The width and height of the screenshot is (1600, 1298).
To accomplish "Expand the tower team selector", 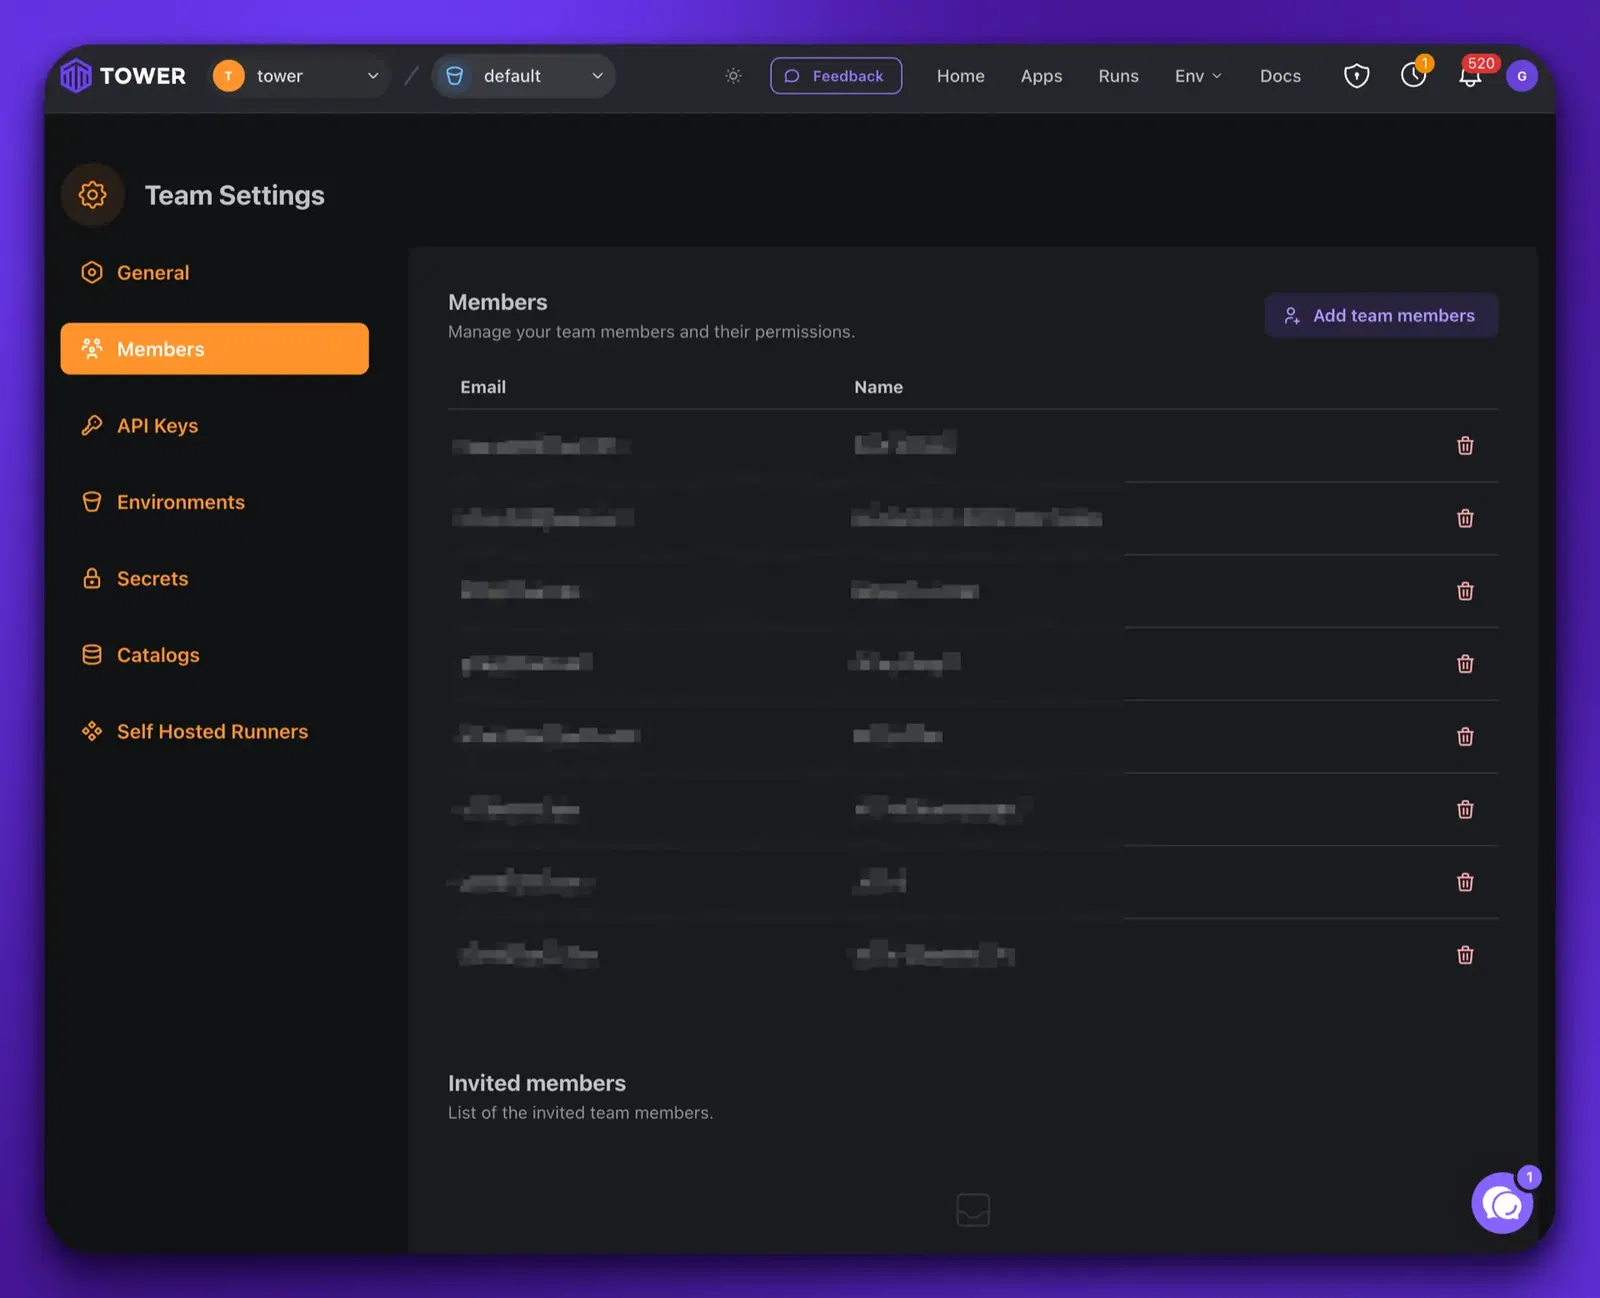I will pyautogui.click(x=299, y=75).
